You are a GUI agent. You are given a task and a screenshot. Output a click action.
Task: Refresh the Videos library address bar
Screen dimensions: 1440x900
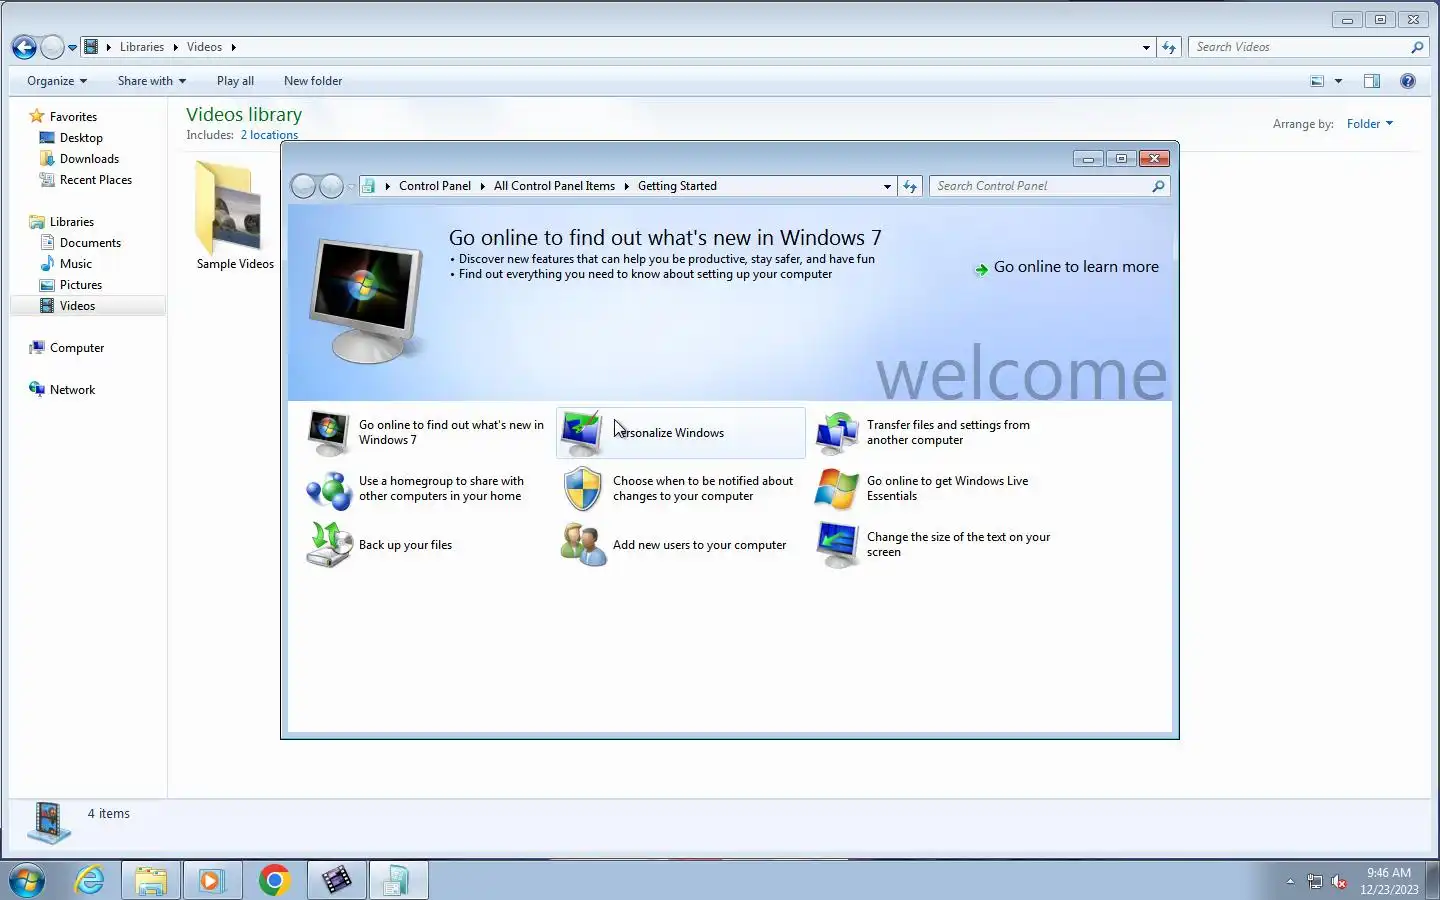(1169, 47)
